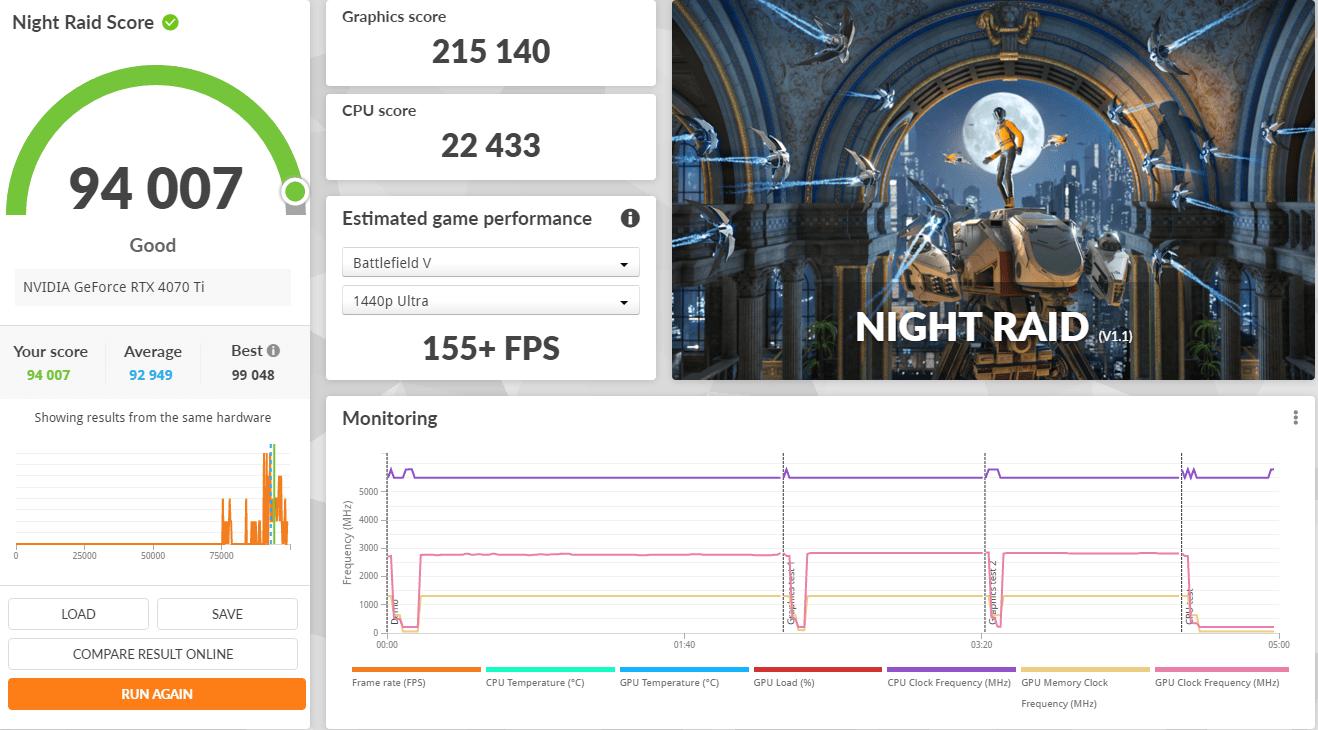This screenshot has height=730, width=1318.
Task: Toggle Frame rate (FPS) legend series
Action: tap(416, 677)
